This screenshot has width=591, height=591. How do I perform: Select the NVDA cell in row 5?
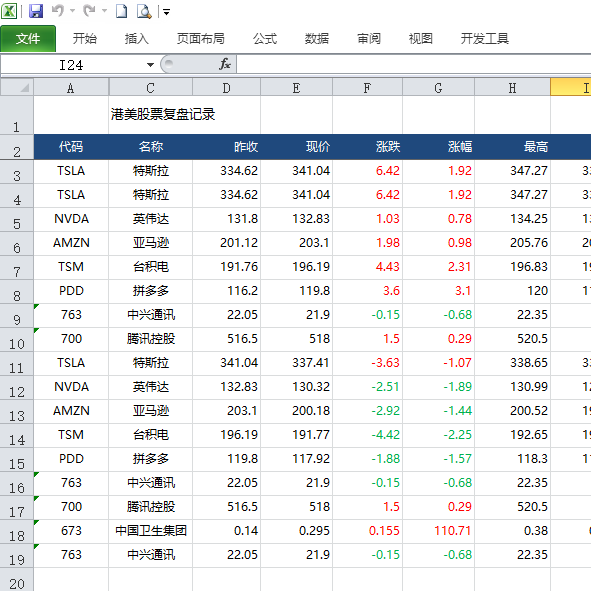click(x=71, y=219)
